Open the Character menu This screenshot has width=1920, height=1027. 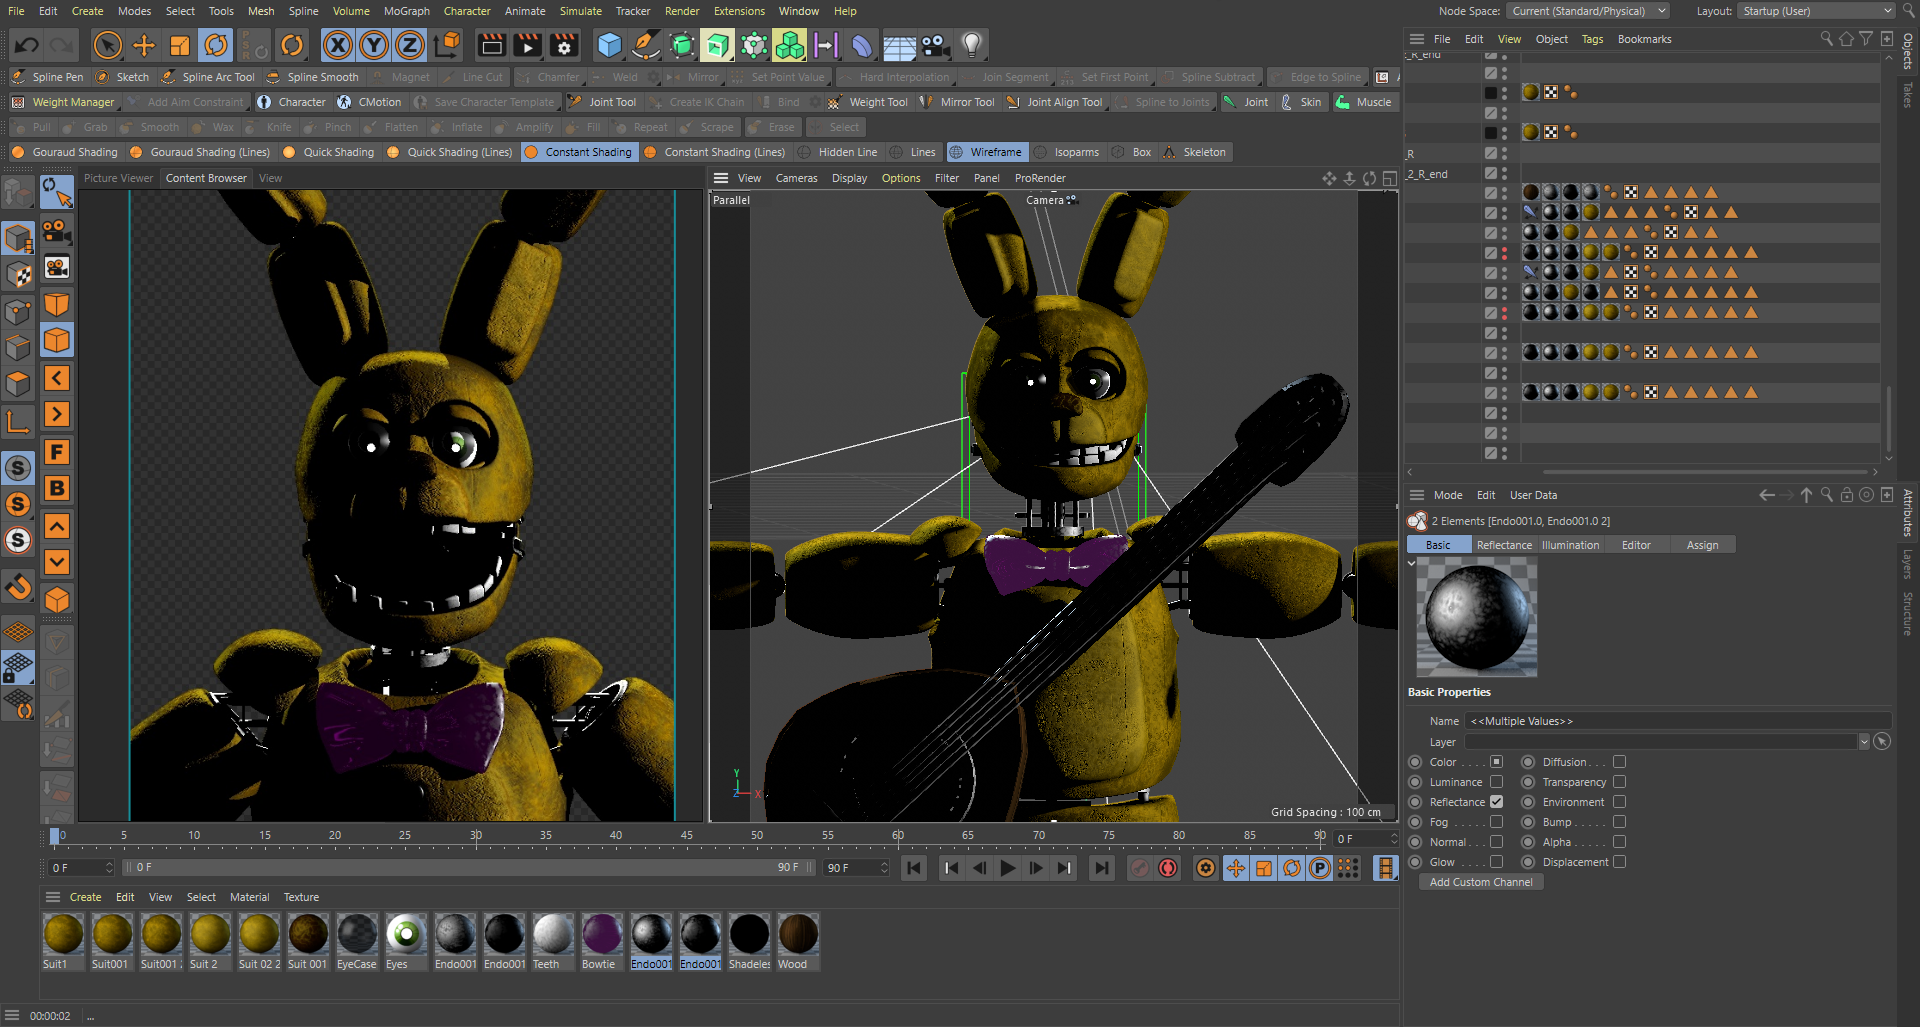click(467, 11)
